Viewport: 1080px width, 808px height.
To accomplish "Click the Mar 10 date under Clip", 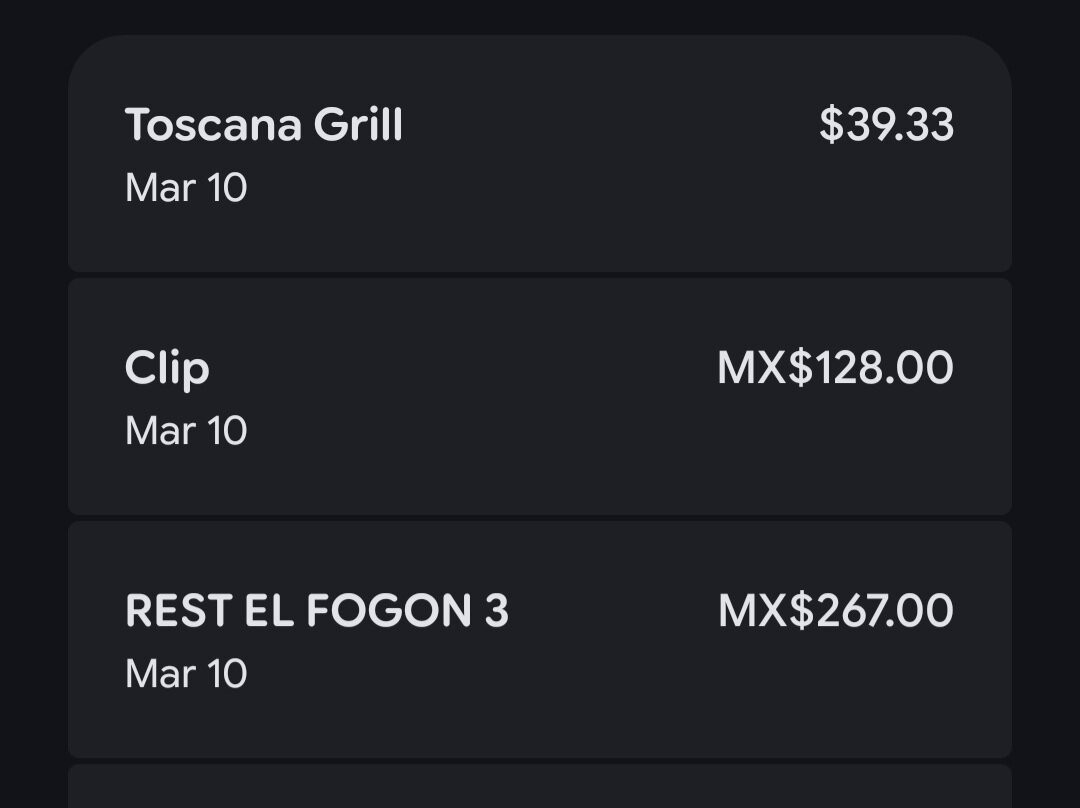I will [x=186, y=431].
